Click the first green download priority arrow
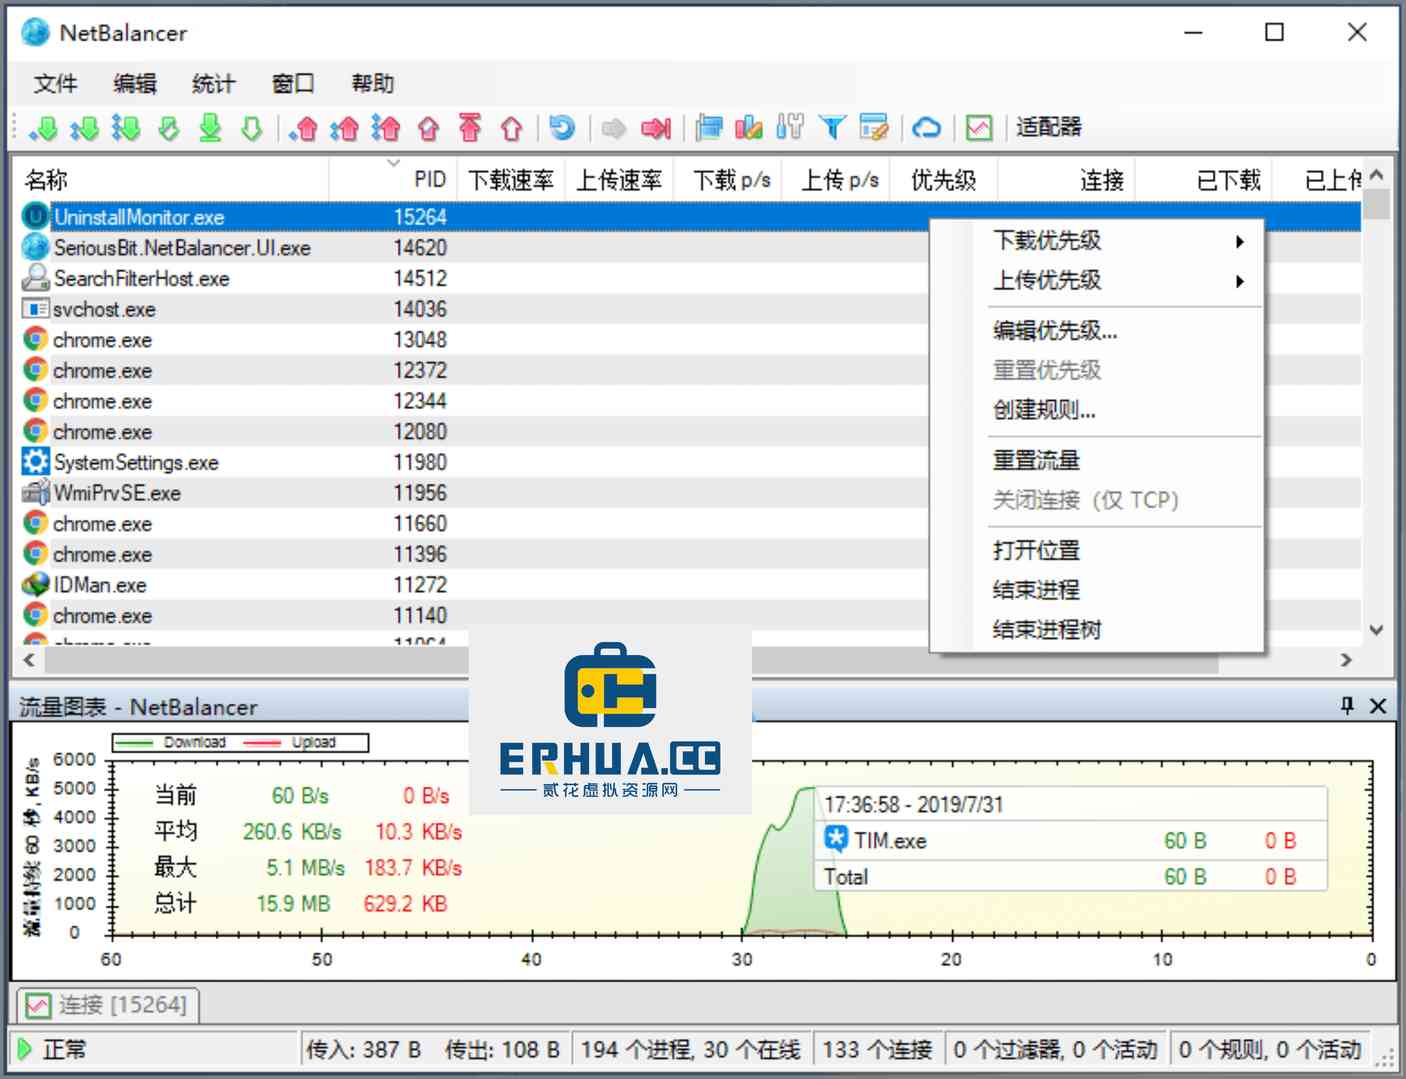Viewport: 1406px width, 1079px height. (43, 127)
